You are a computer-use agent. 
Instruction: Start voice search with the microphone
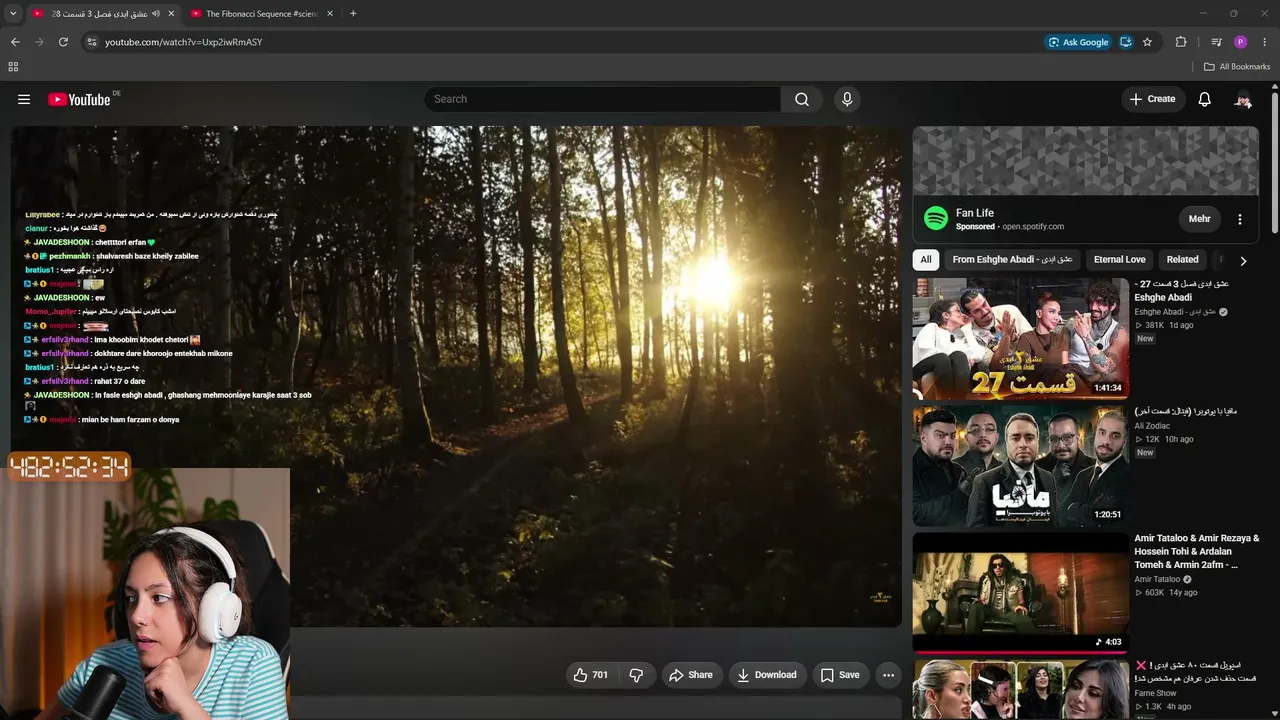(847, 99)
